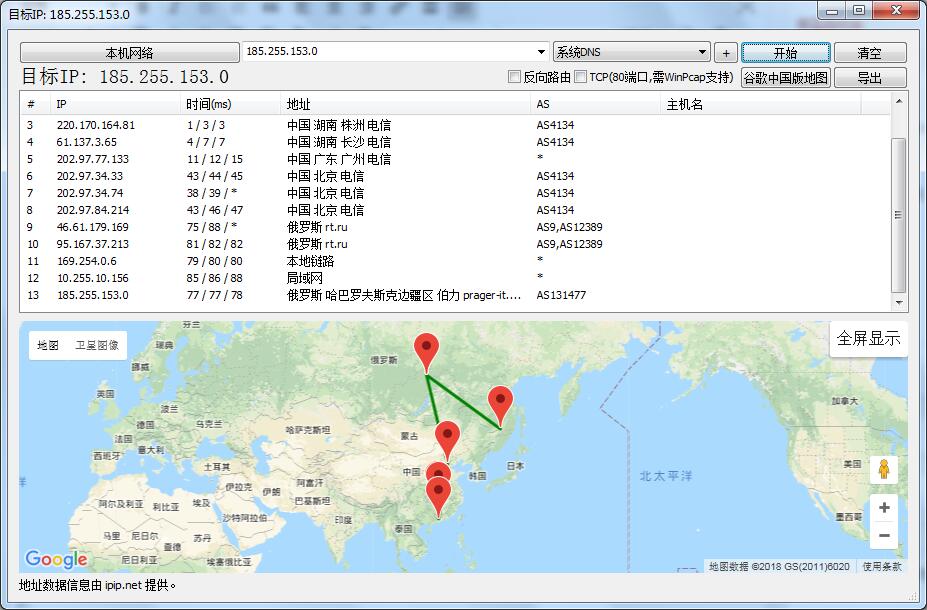Open the 使用条款 link on the map

pyautogui.click(x=881, y=566)
